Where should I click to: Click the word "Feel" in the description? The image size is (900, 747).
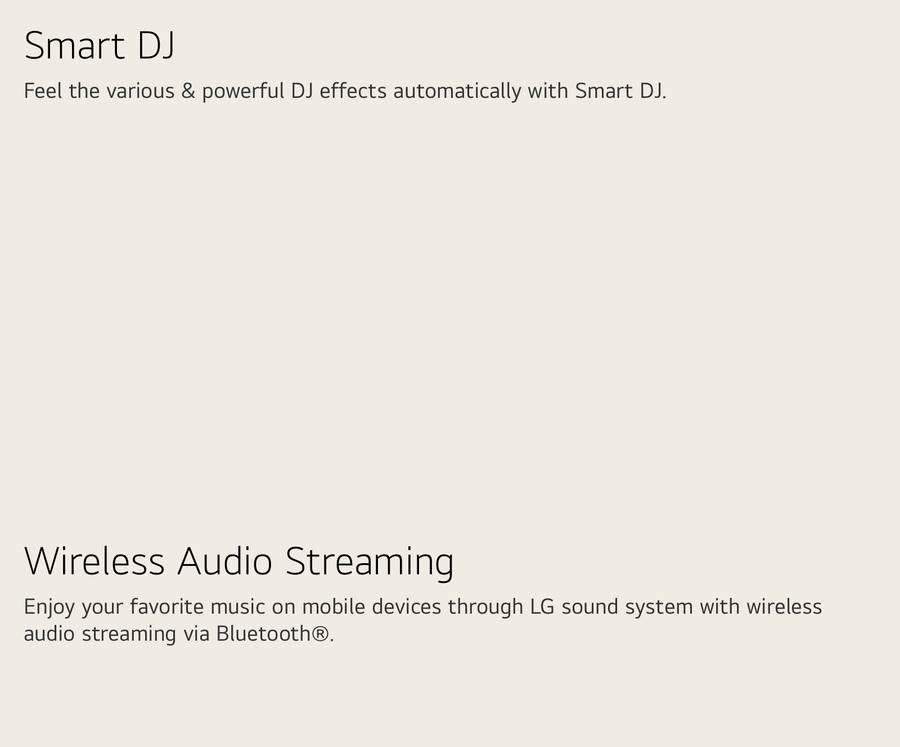click(x=43, y=91)
